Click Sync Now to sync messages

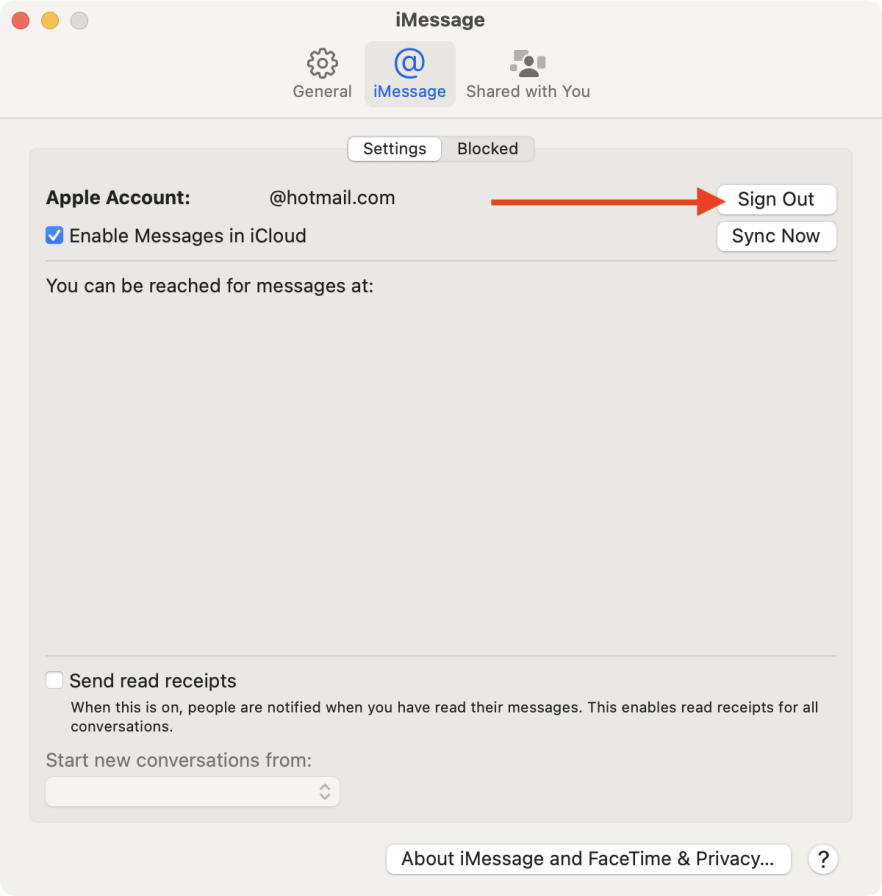pos(776,236)
